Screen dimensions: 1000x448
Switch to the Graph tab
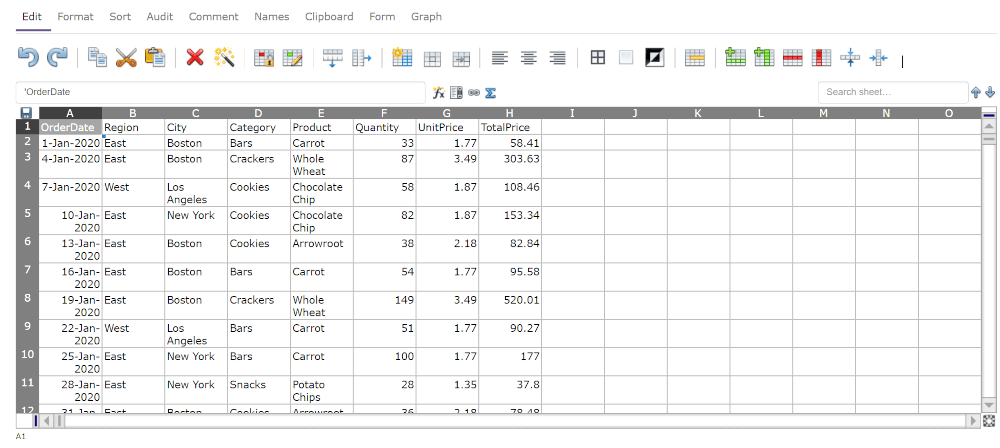(x=426, y=17)
